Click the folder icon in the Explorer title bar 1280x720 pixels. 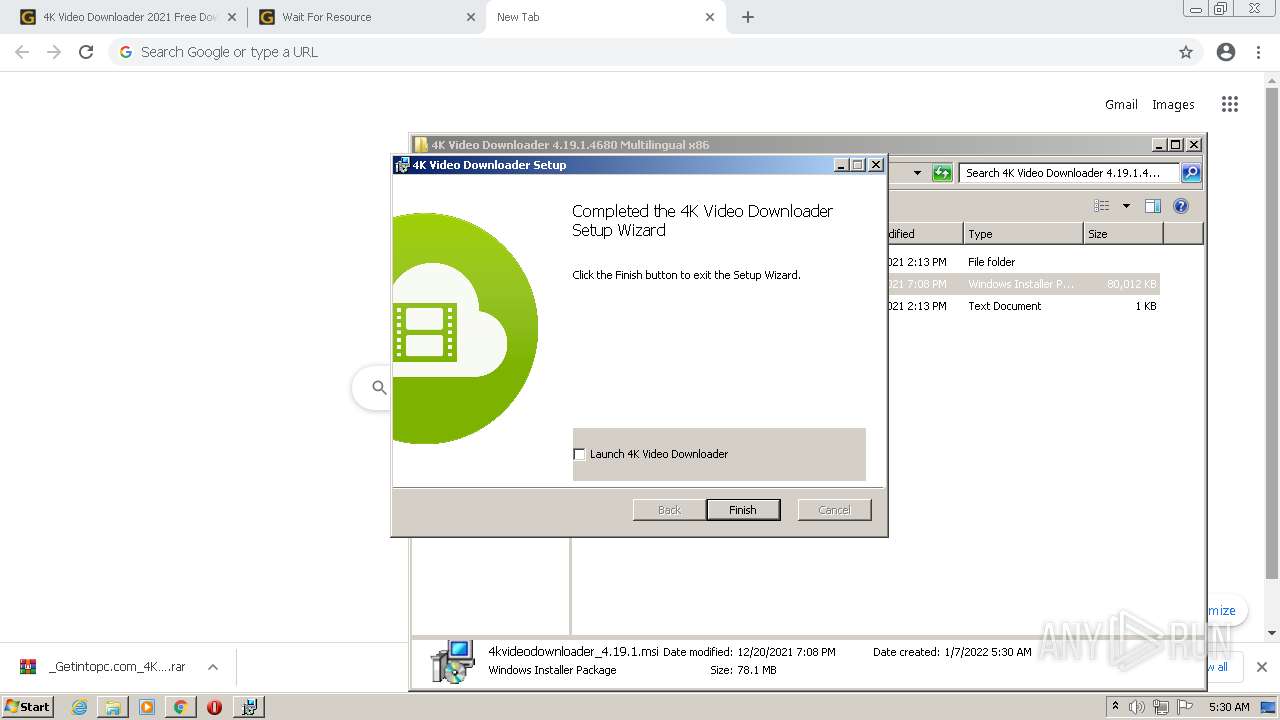pos(421,145)
